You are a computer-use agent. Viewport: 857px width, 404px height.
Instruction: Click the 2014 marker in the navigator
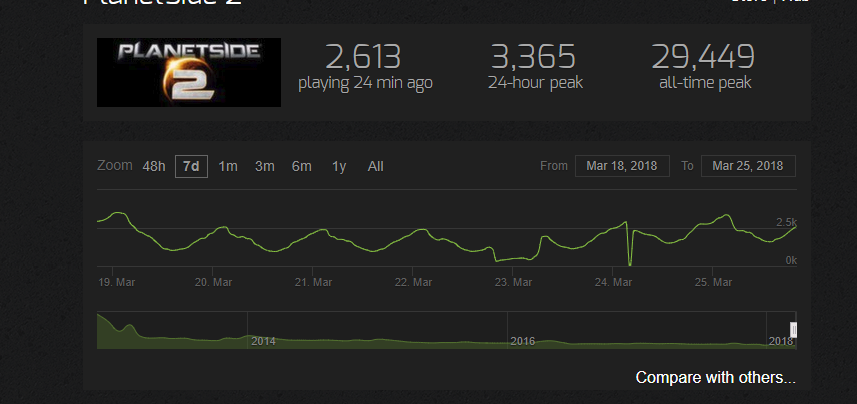(x=263, y=342)
